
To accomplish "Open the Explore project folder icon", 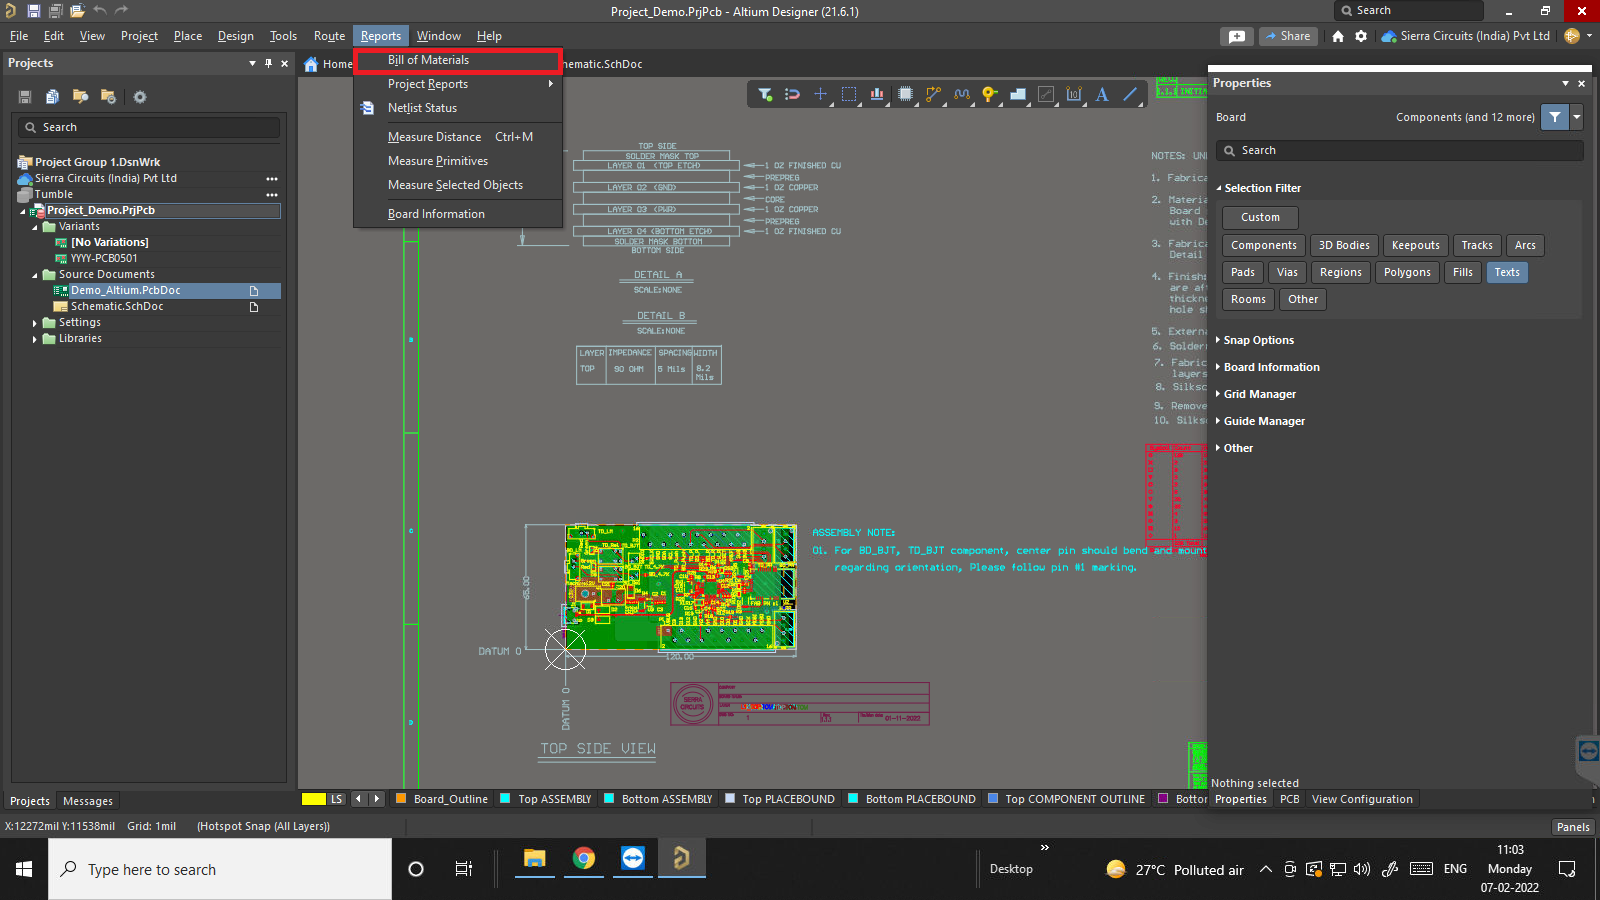I will pos(80,97).
